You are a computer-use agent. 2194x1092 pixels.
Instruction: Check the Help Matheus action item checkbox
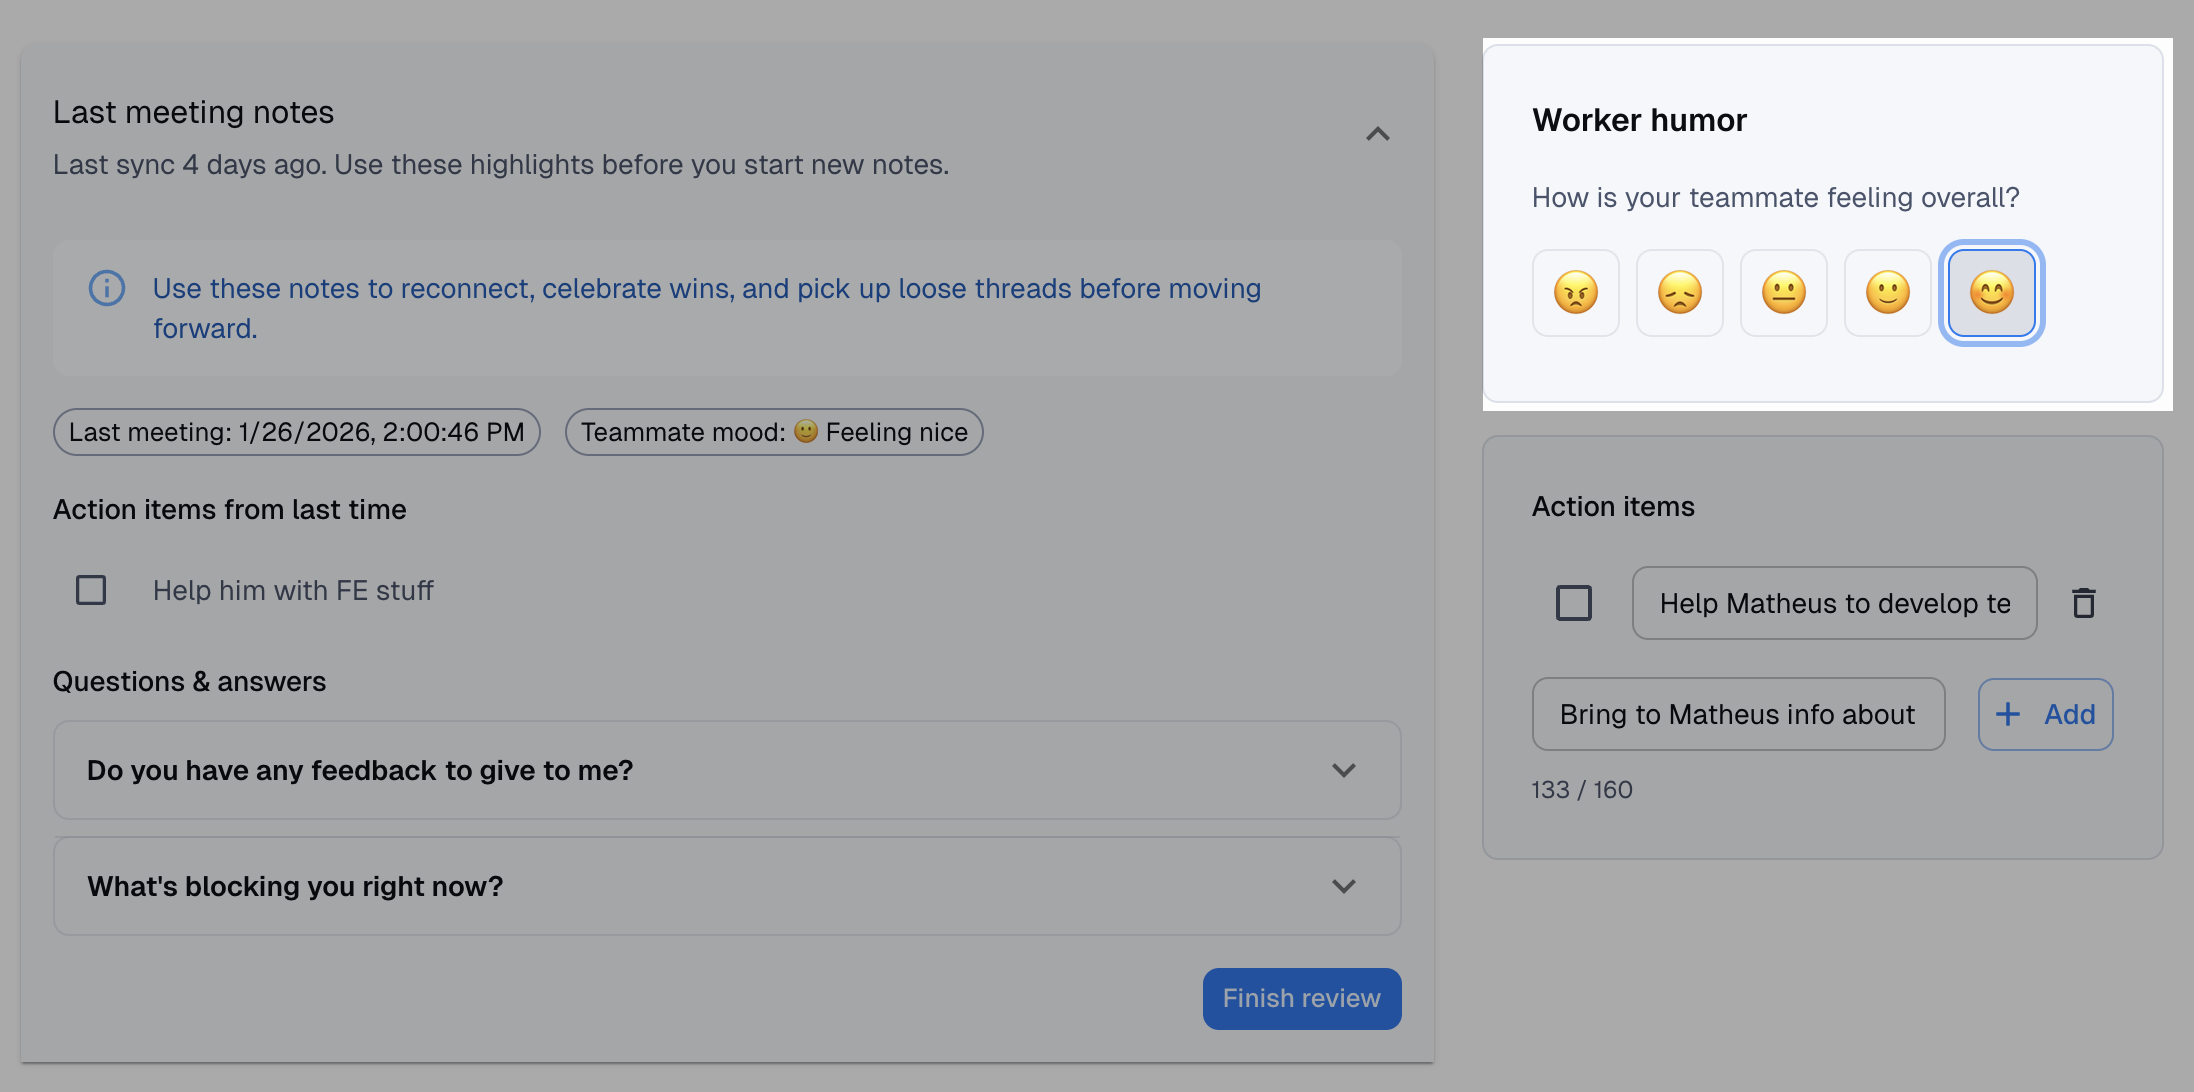1573,603
